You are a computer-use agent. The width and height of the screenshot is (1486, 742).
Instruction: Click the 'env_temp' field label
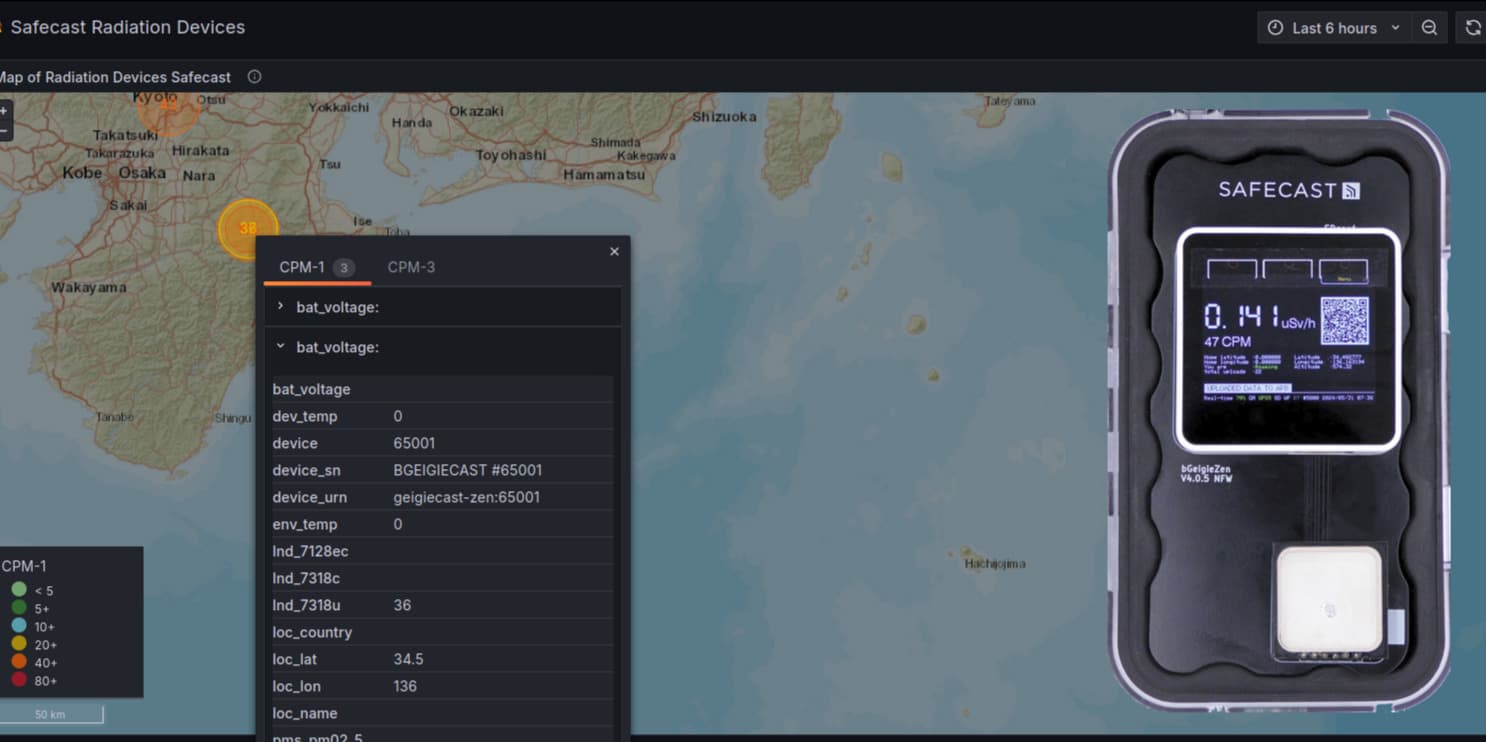[304, 524]
